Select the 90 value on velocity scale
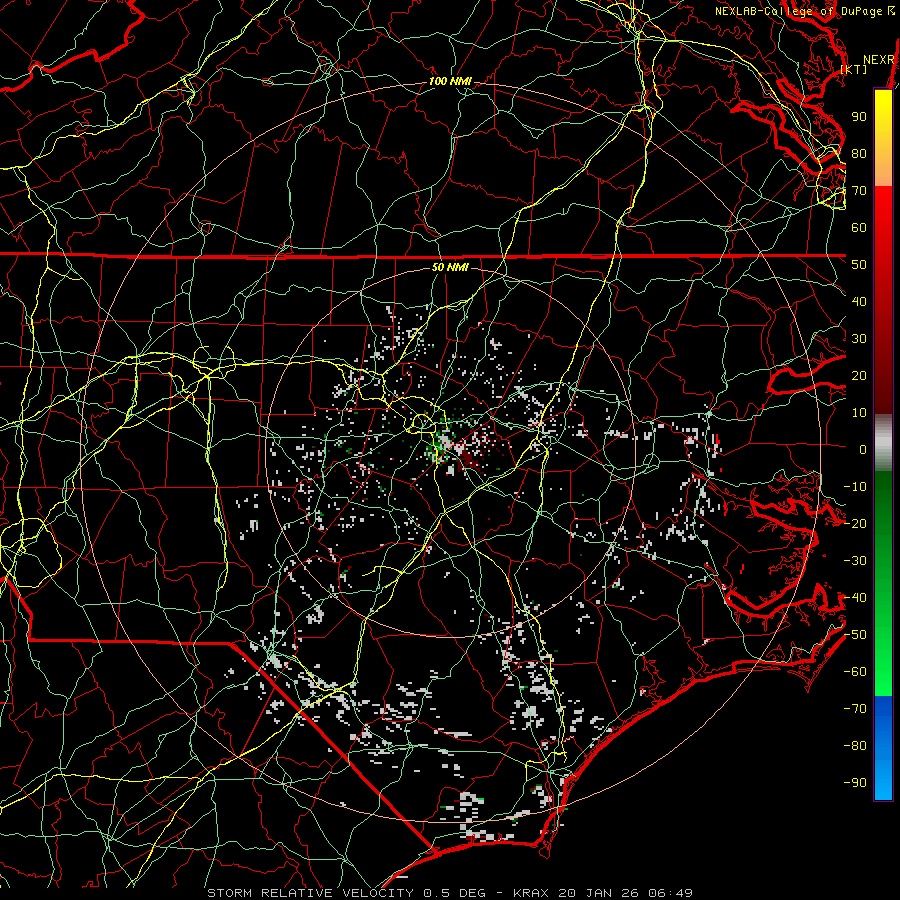Image resolution: width=900 pixels, height=900 pixels. click(859, 117)
